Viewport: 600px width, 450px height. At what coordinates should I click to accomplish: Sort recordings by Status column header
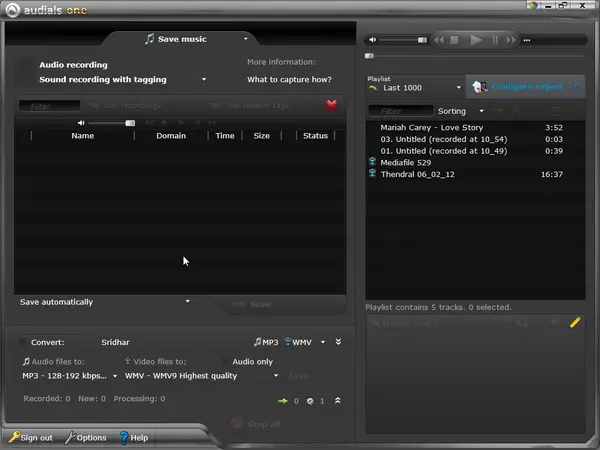point(315,135)
